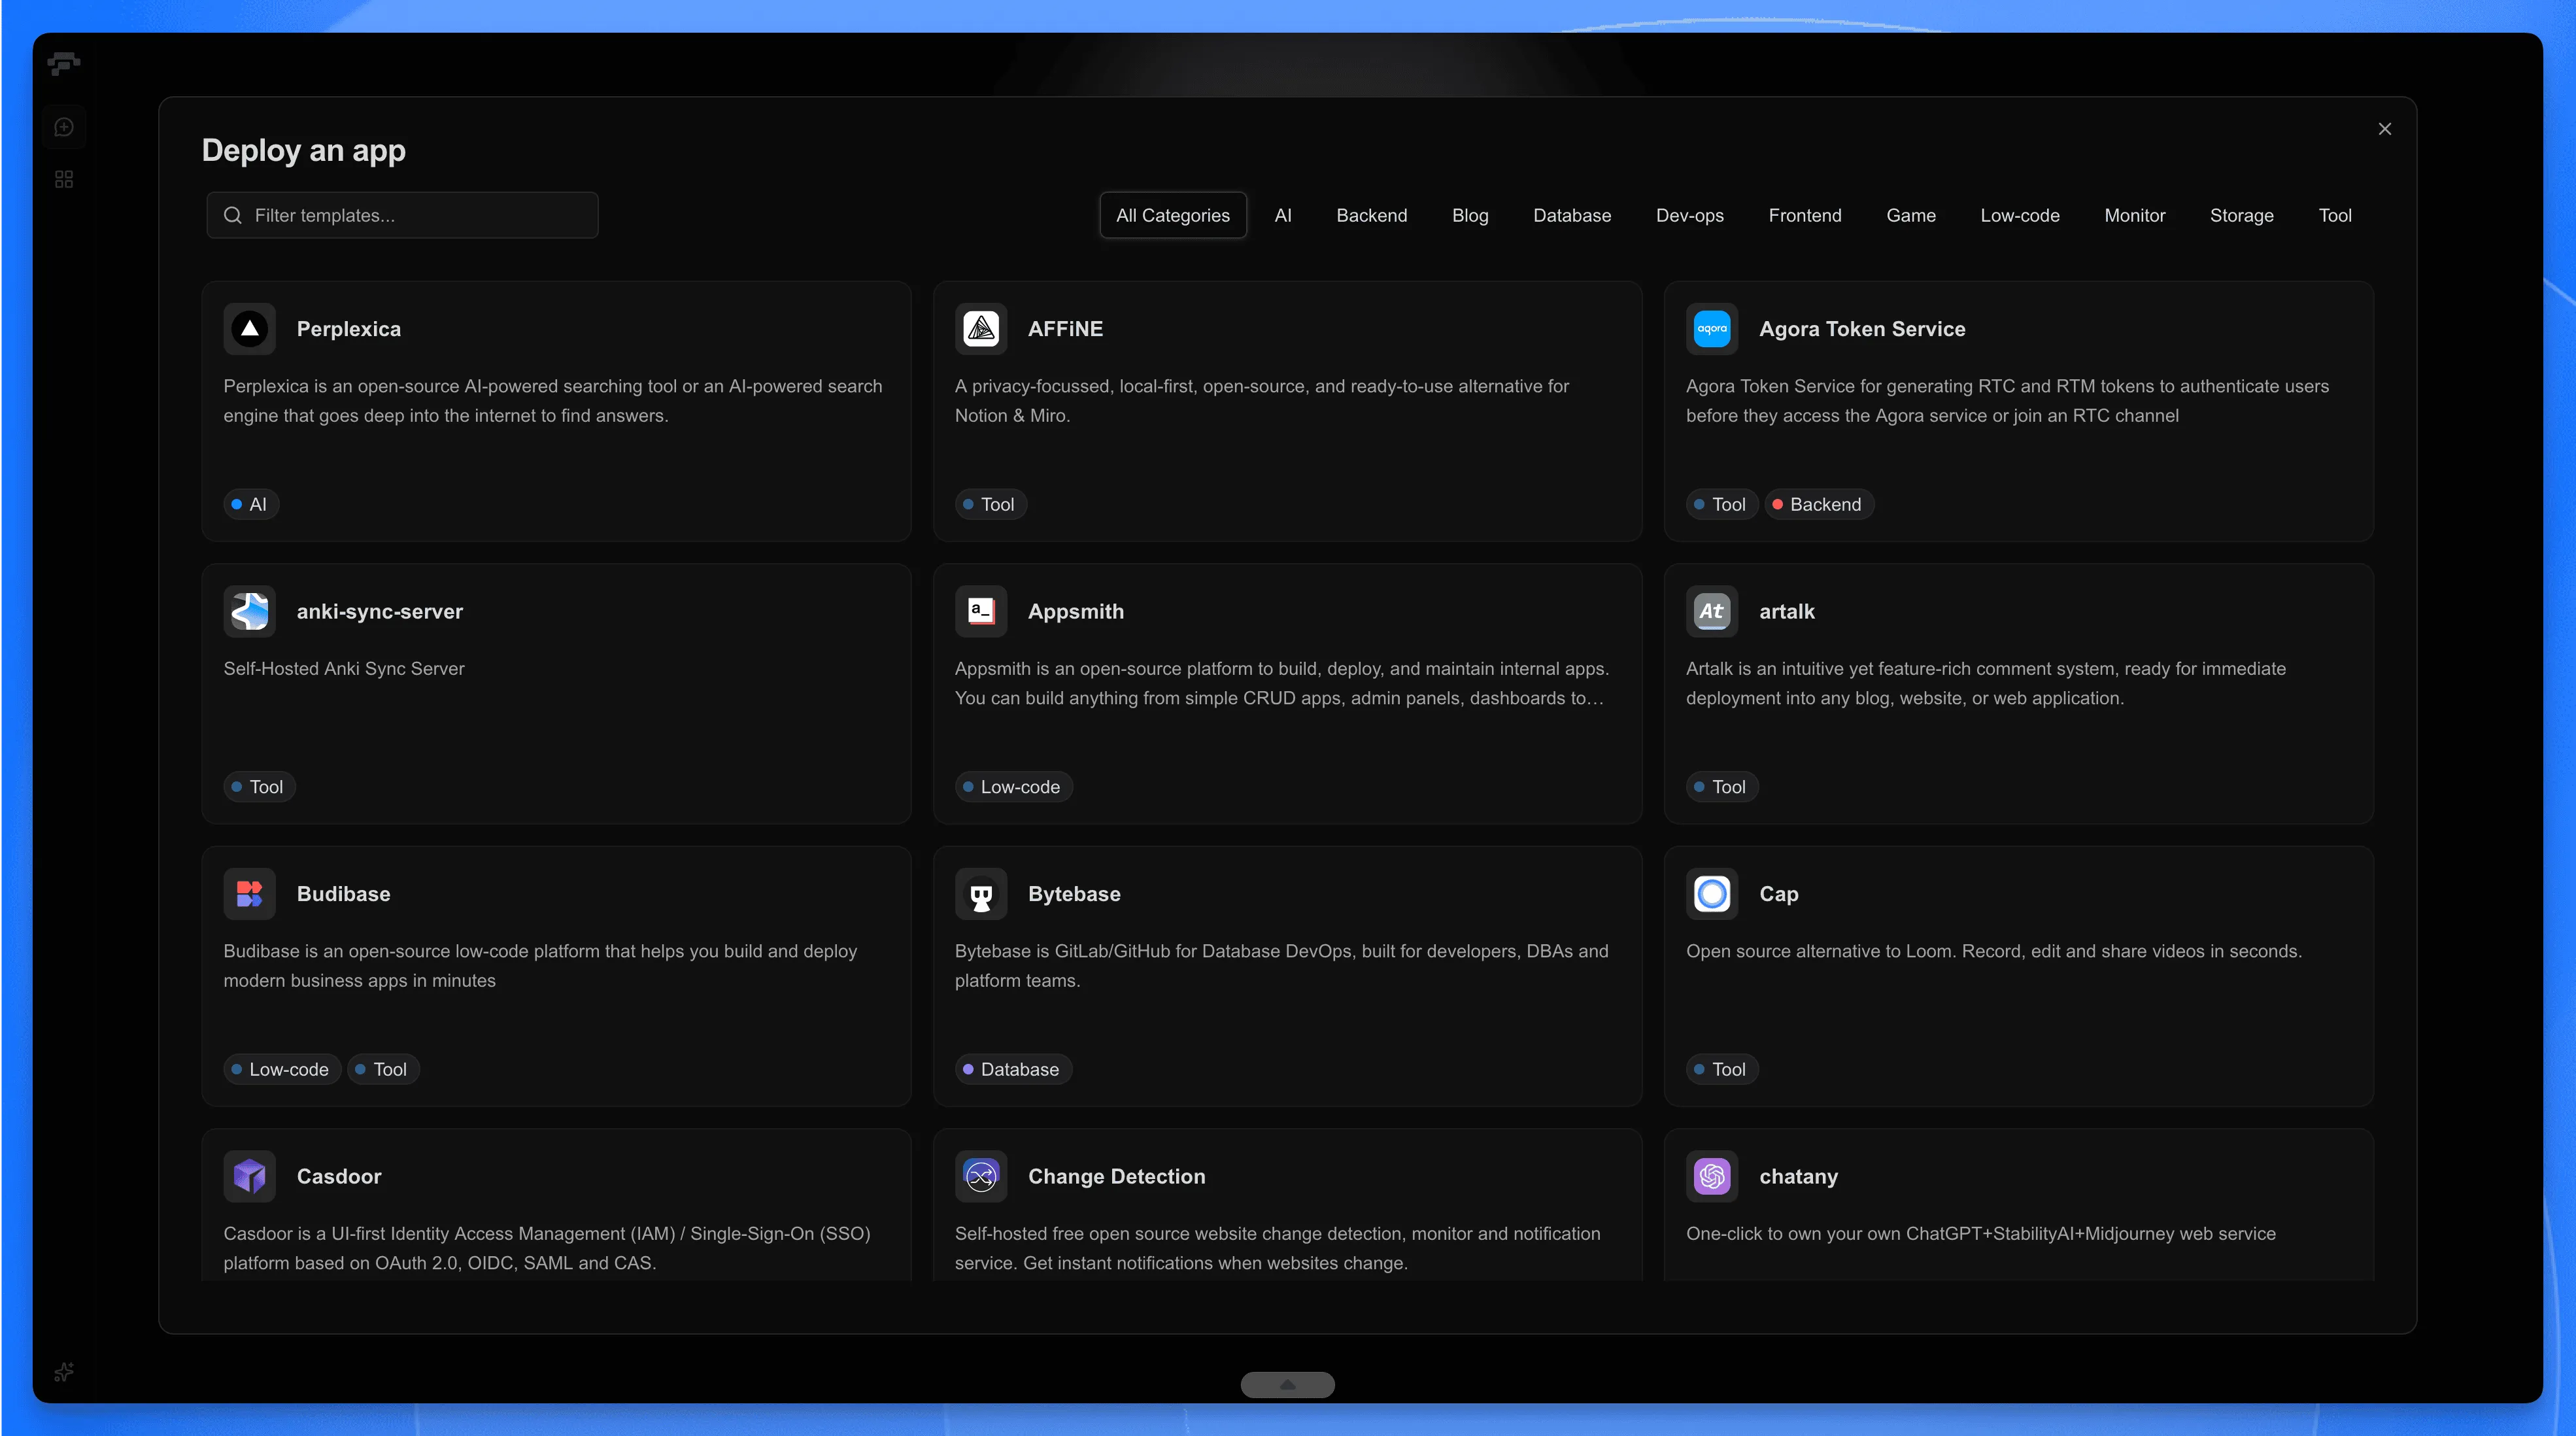Image resolution: width=2576 pixels, height=1436 pixels.
Task: Click the Agora Token Service icon
Action: 1711,329
